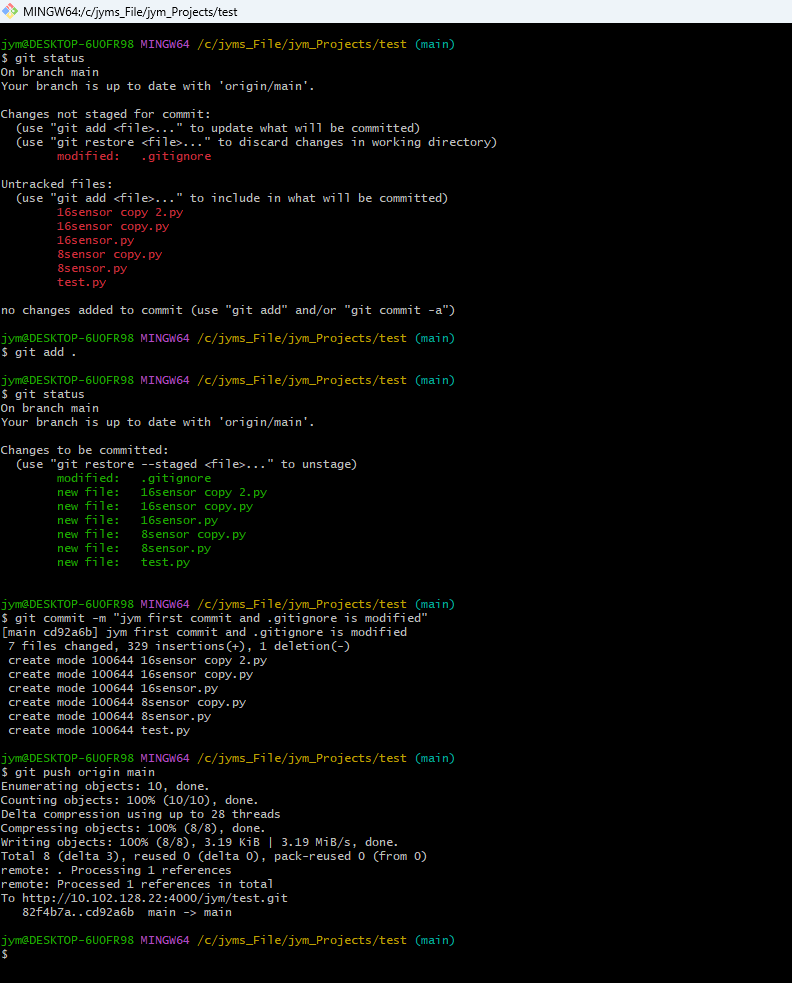Screen dimensions: 792x983
Task: Click the green 'new file: 16sensor copy 2.py' line
Action: 162,492
